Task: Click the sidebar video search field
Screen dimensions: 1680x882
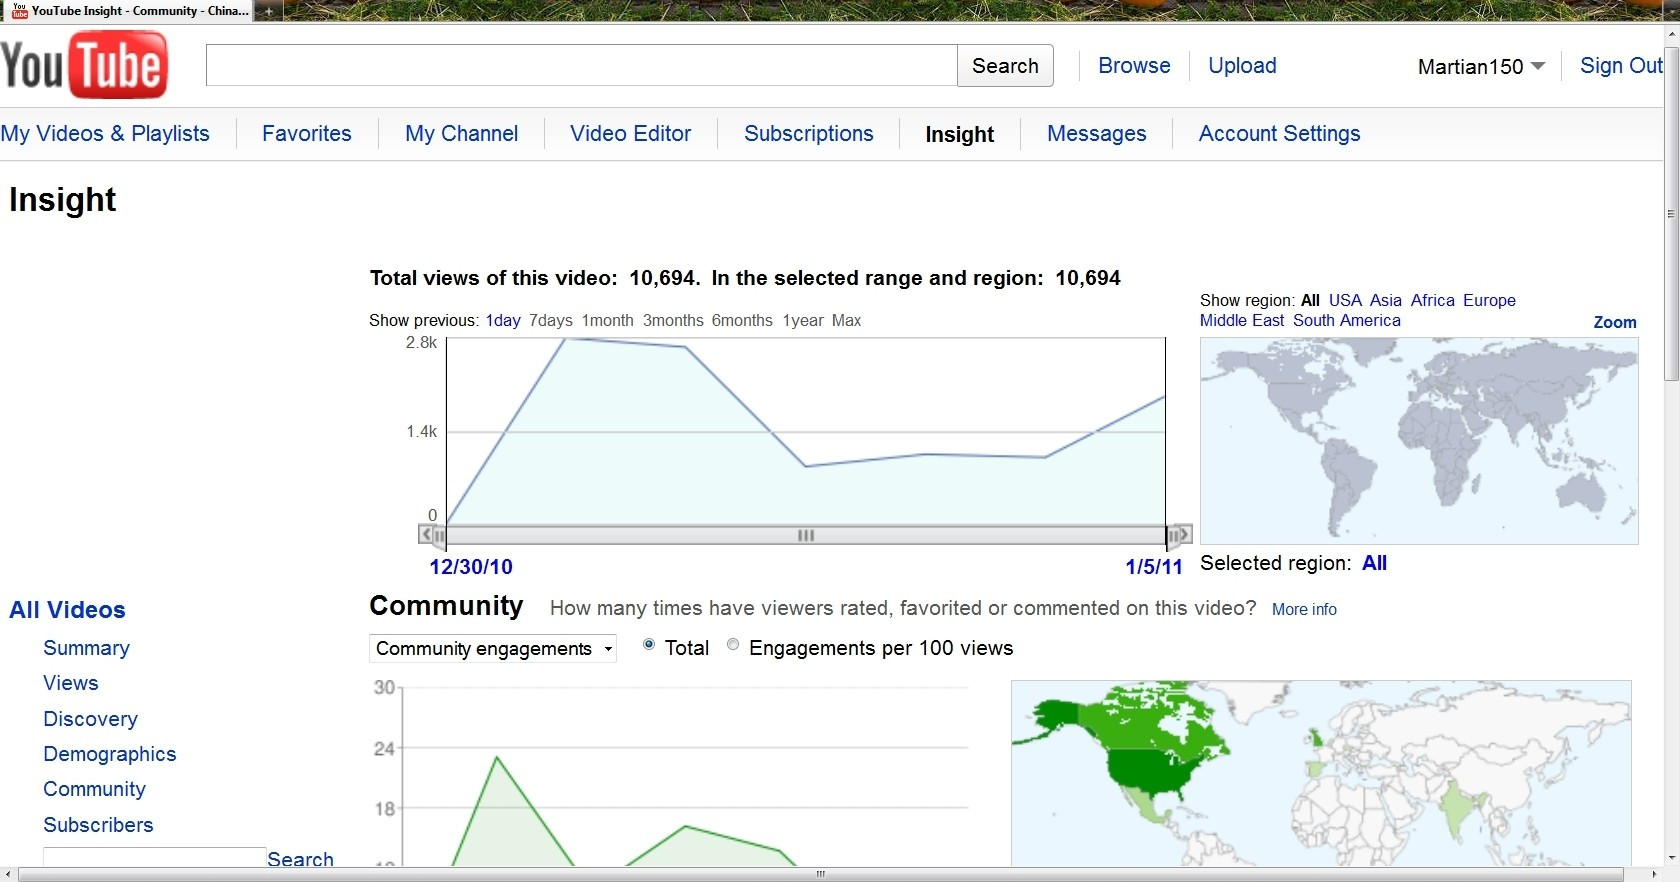Action: pyautogui.click(x=154, y=857)
